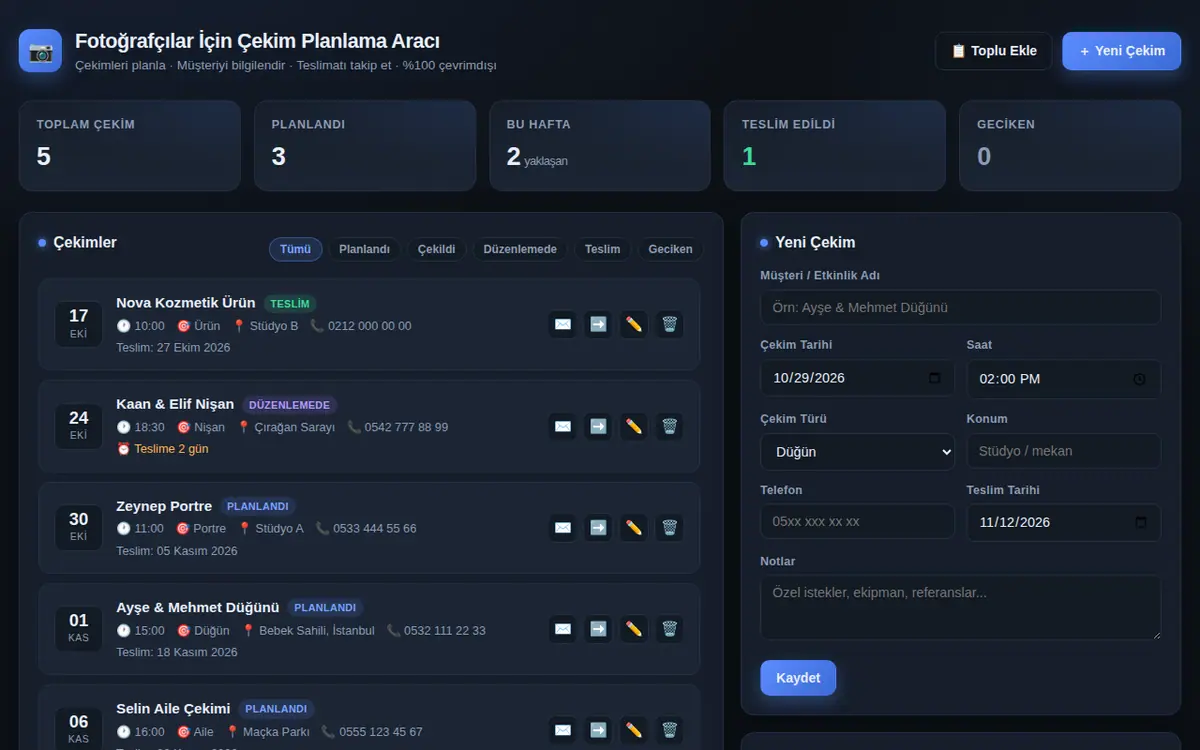Focus the Müşteri / Etkinlik Adı field
This screenshot has height=750, width=1200.
click(961, 307)
